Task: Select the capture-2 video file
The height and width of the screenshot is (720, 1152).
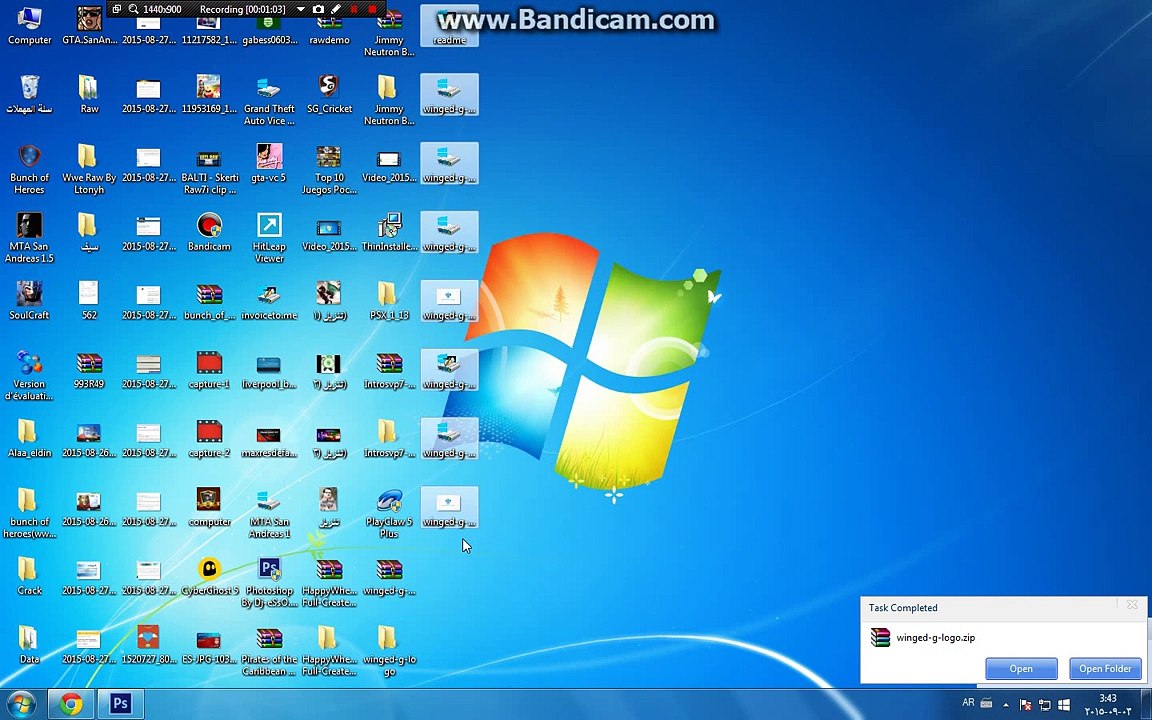Action: point(209,439)
